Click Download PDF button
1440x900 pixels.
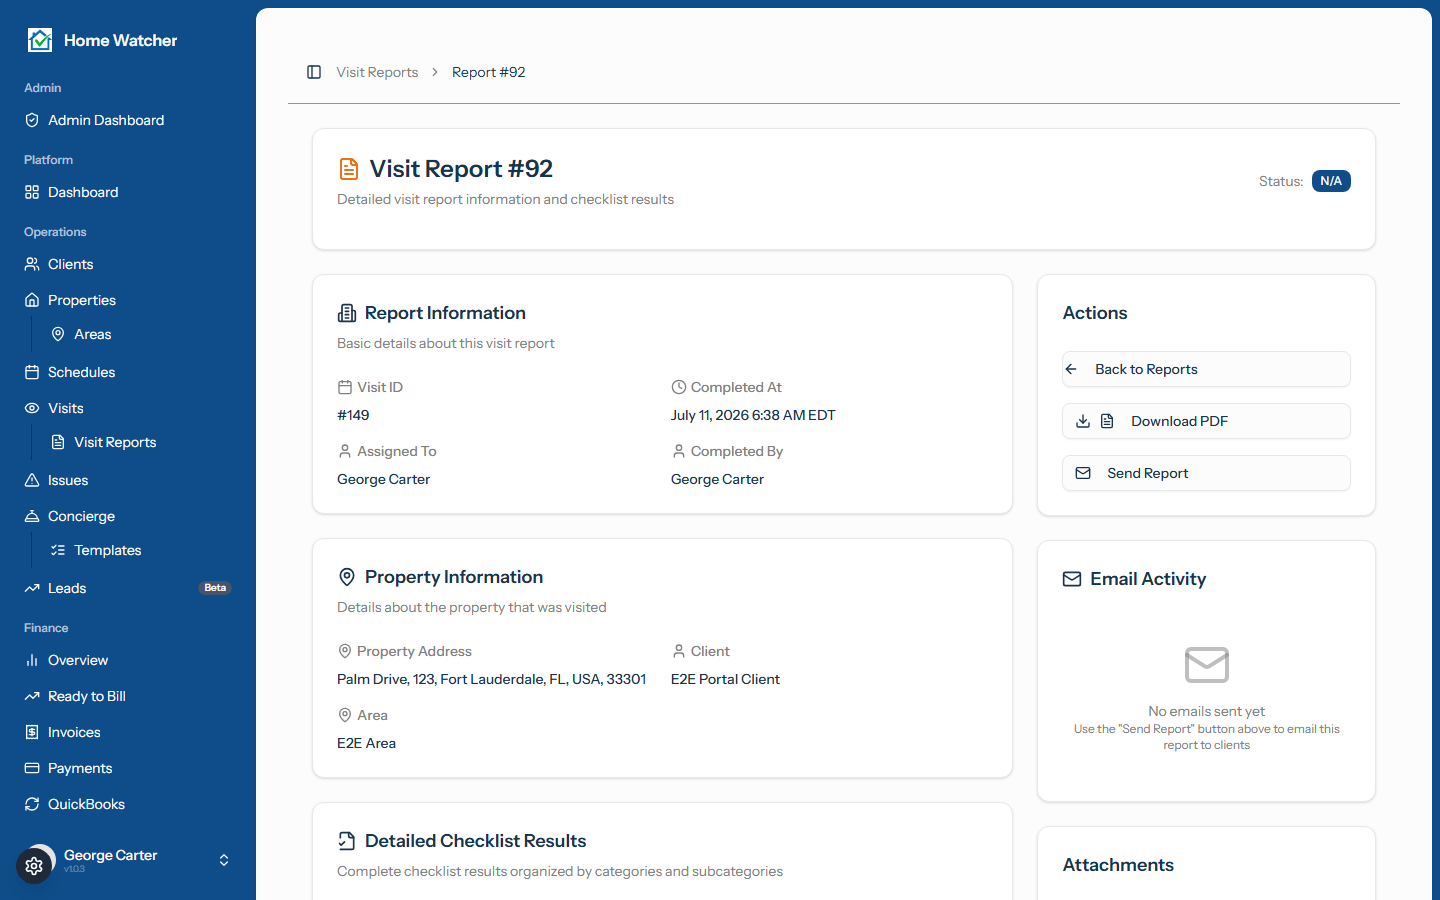1206,421
